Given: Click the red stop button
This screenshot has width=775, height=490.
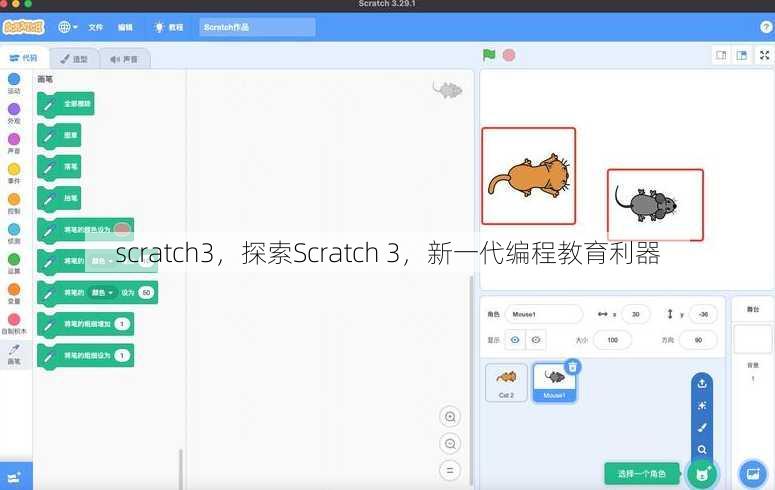Looking at the screenshot, I should click(x=509, y=55).
